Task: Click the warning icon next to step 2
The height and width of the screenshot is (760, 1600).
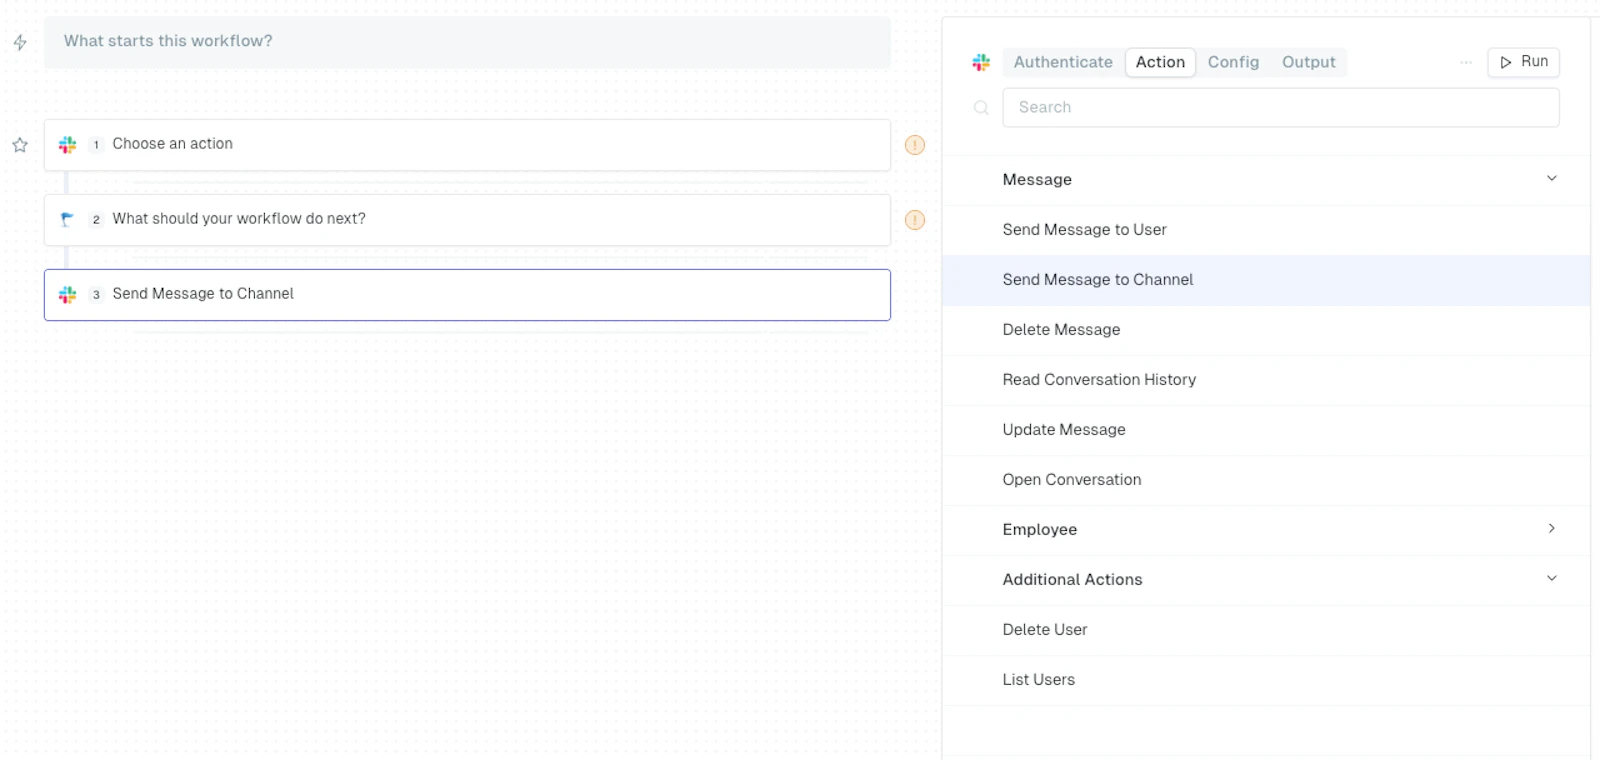Action: click(x=915, y=220)
